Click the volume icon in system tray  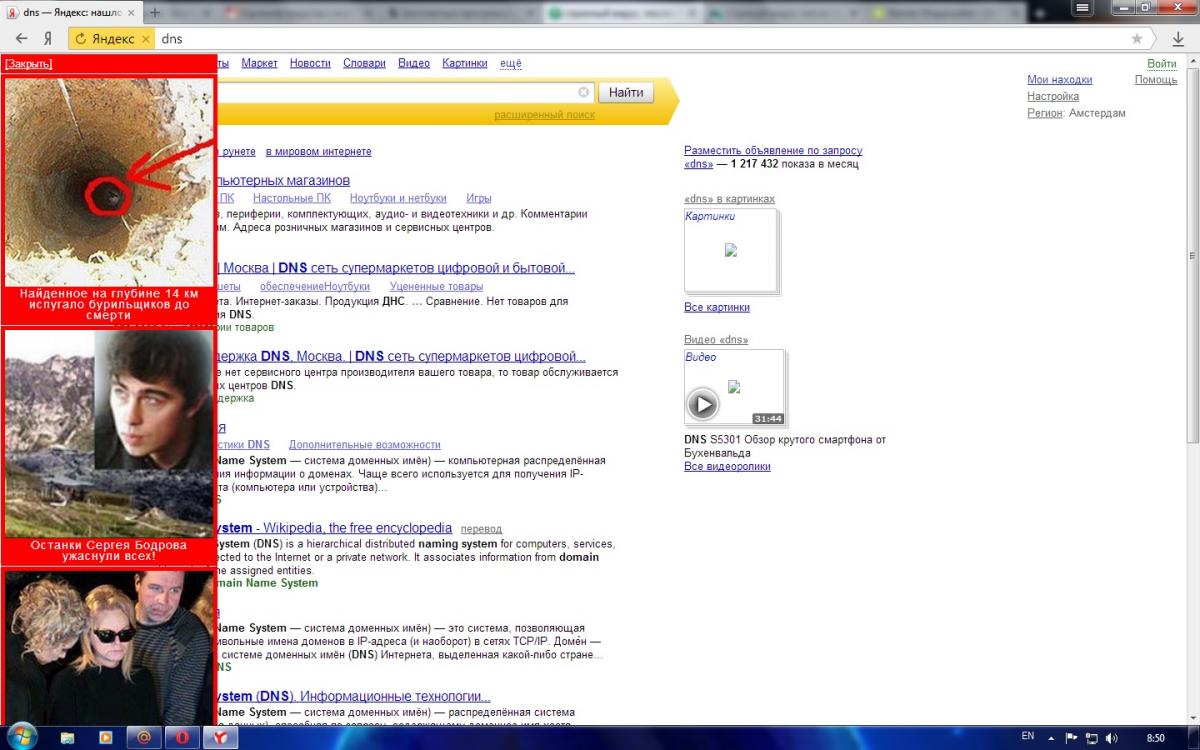1112,738
